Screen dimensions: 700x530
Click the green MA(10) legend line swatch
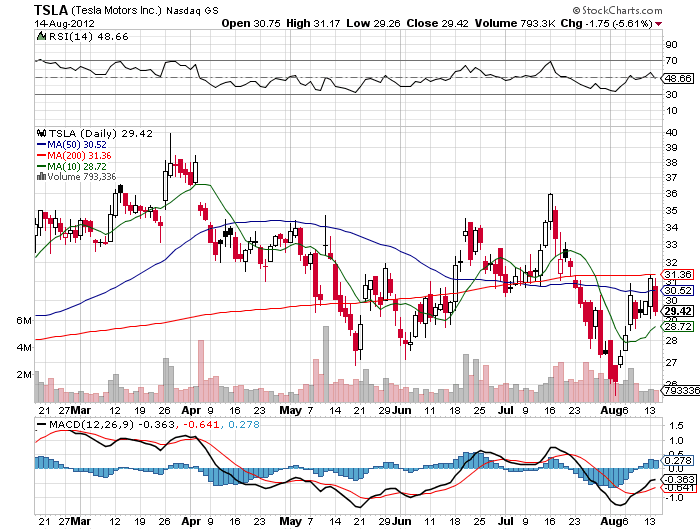[x=41, y=166]
